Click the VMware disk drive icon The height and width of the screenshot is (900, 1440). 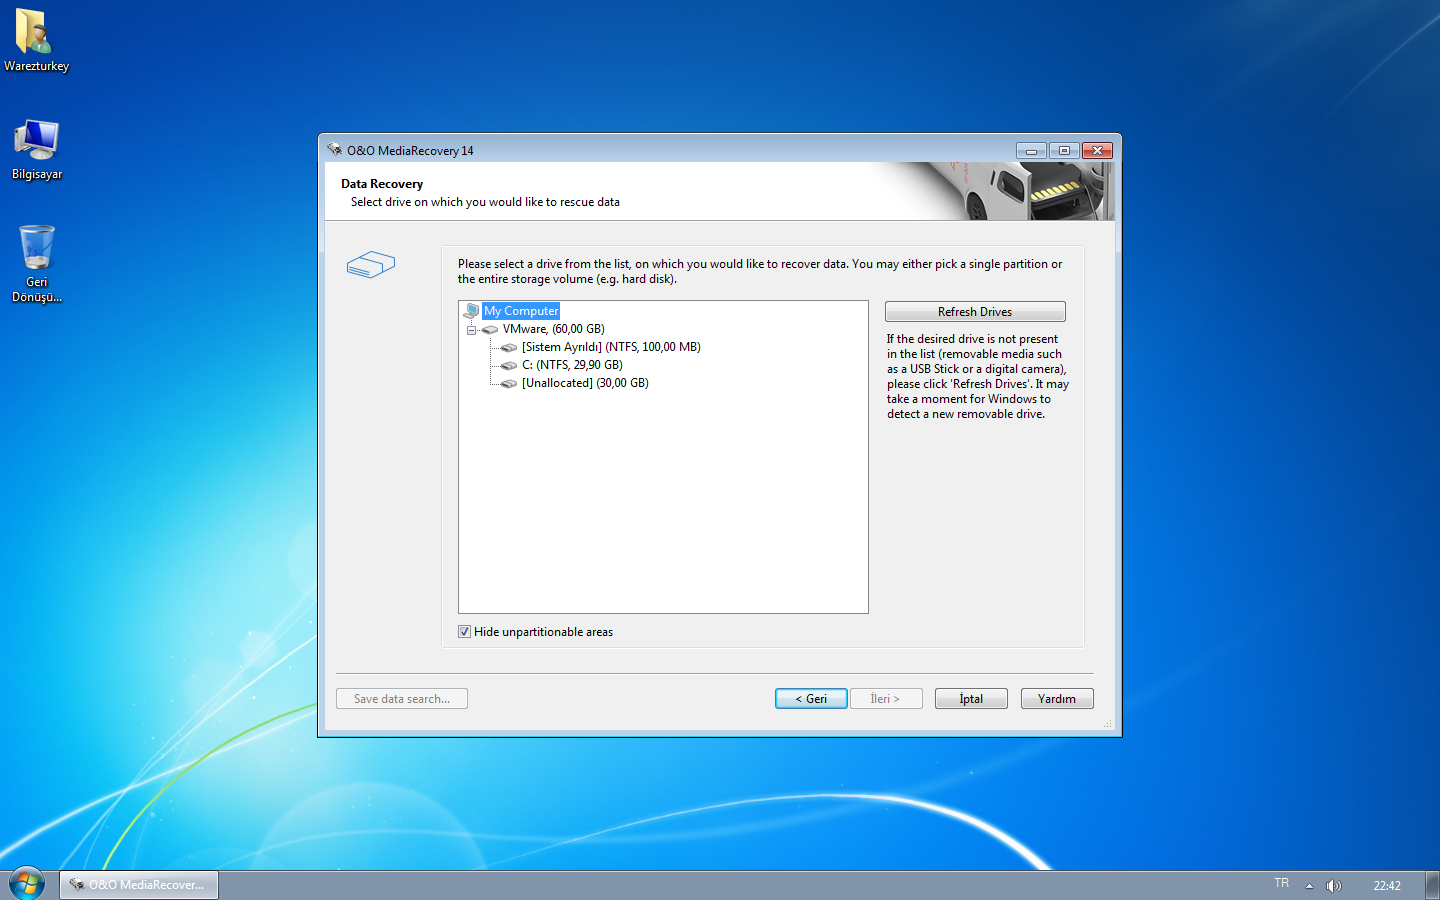coord(490,329)
